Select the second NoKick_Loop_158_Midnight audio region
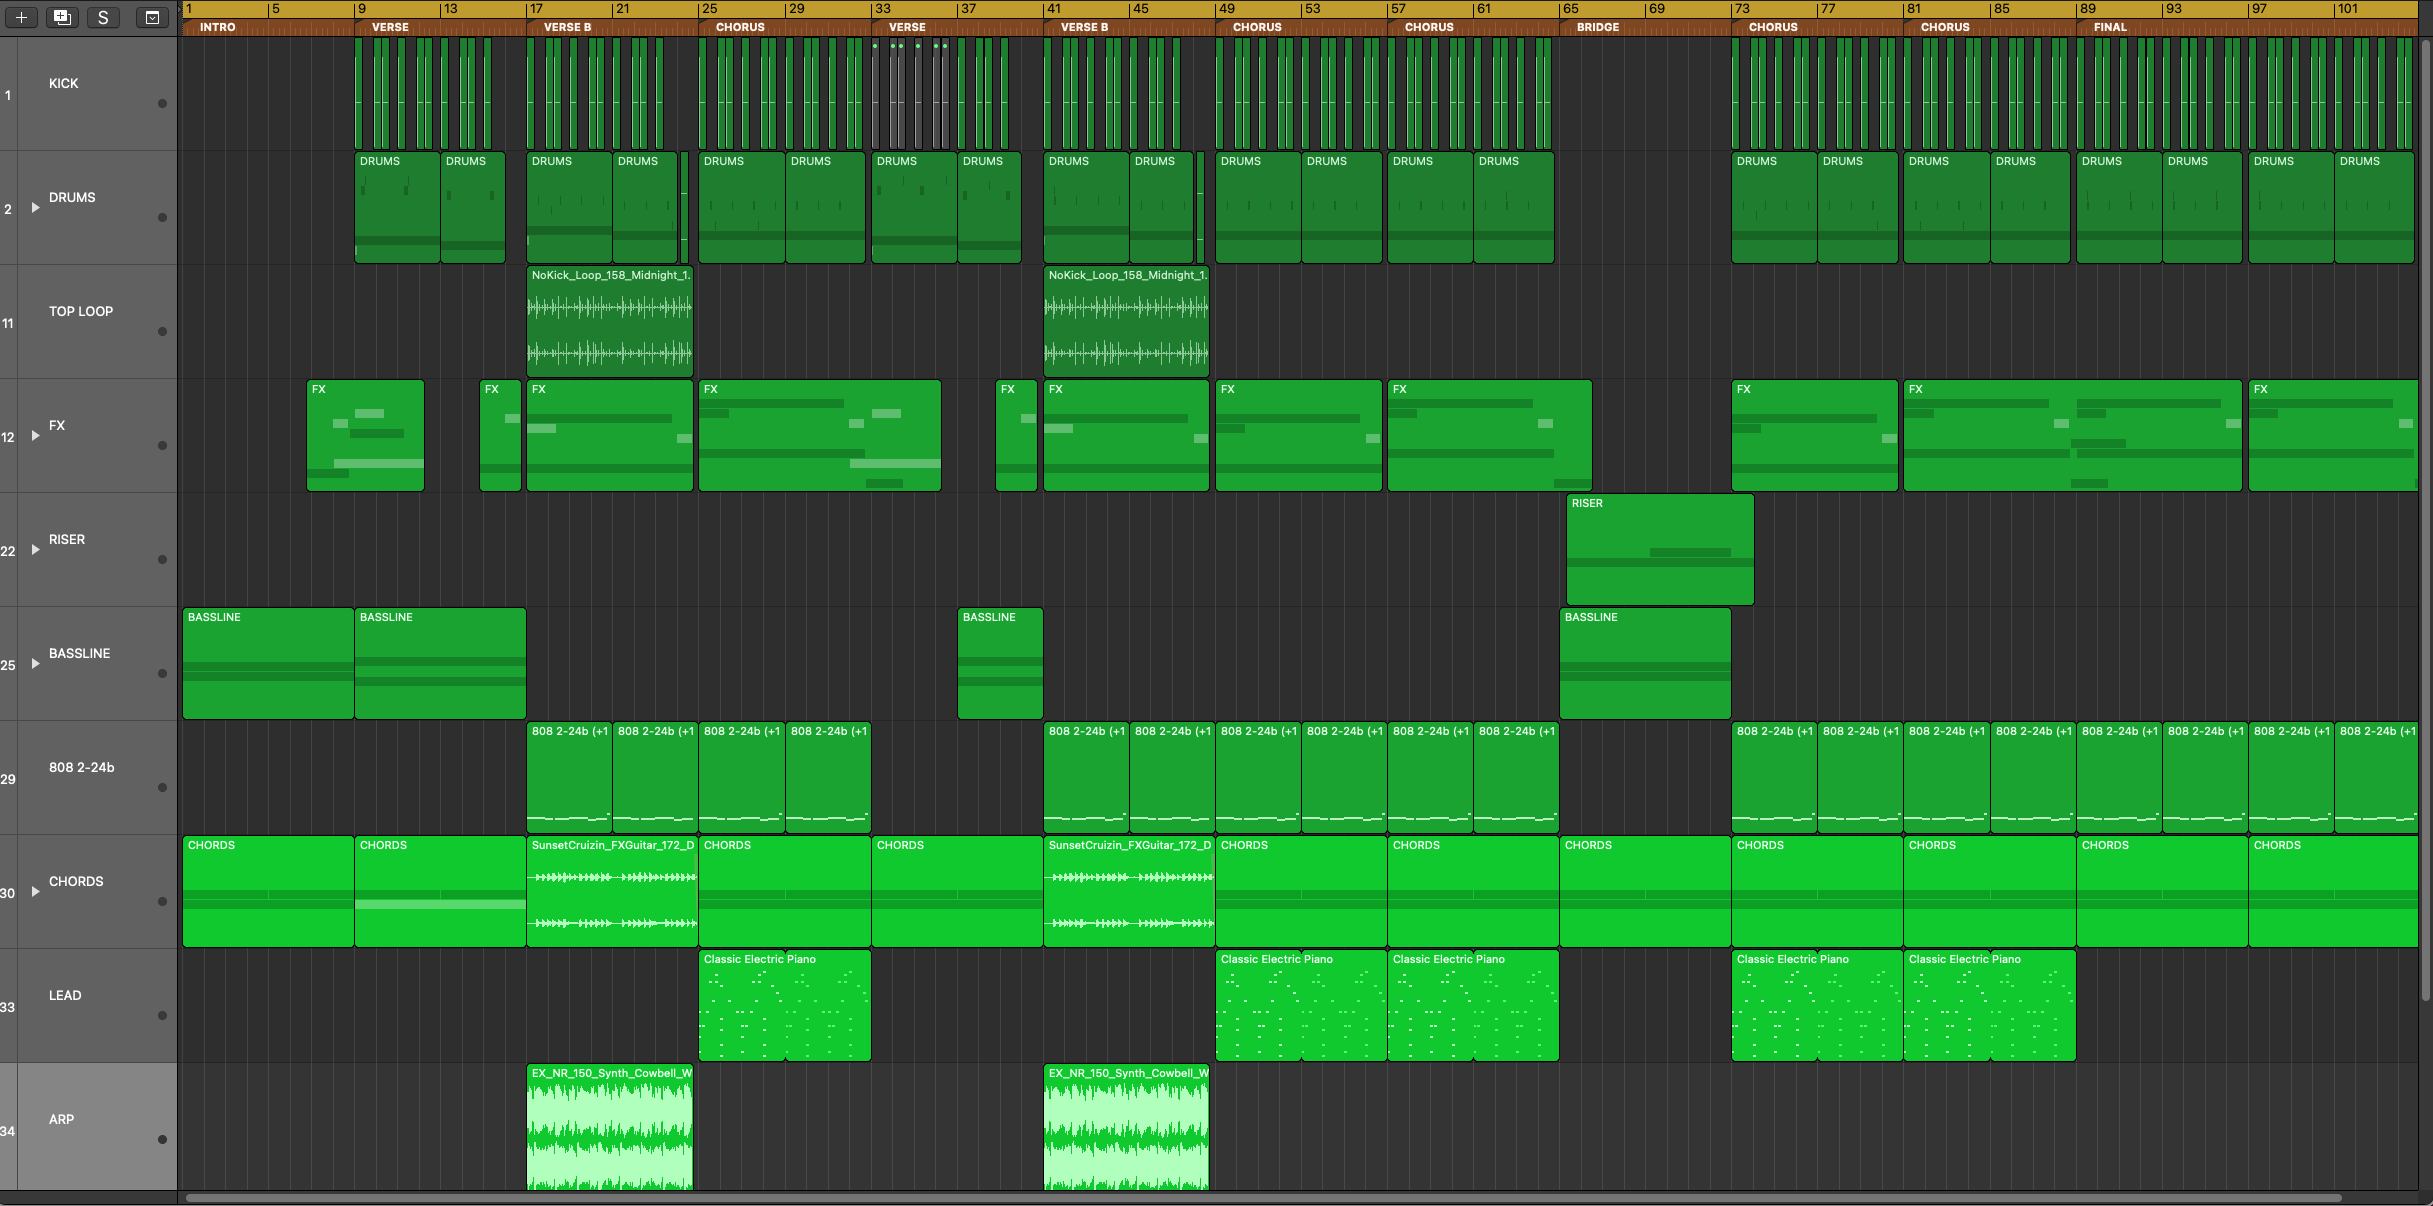Viewport: 2433px width, 1206px height. pos(1126,322)
